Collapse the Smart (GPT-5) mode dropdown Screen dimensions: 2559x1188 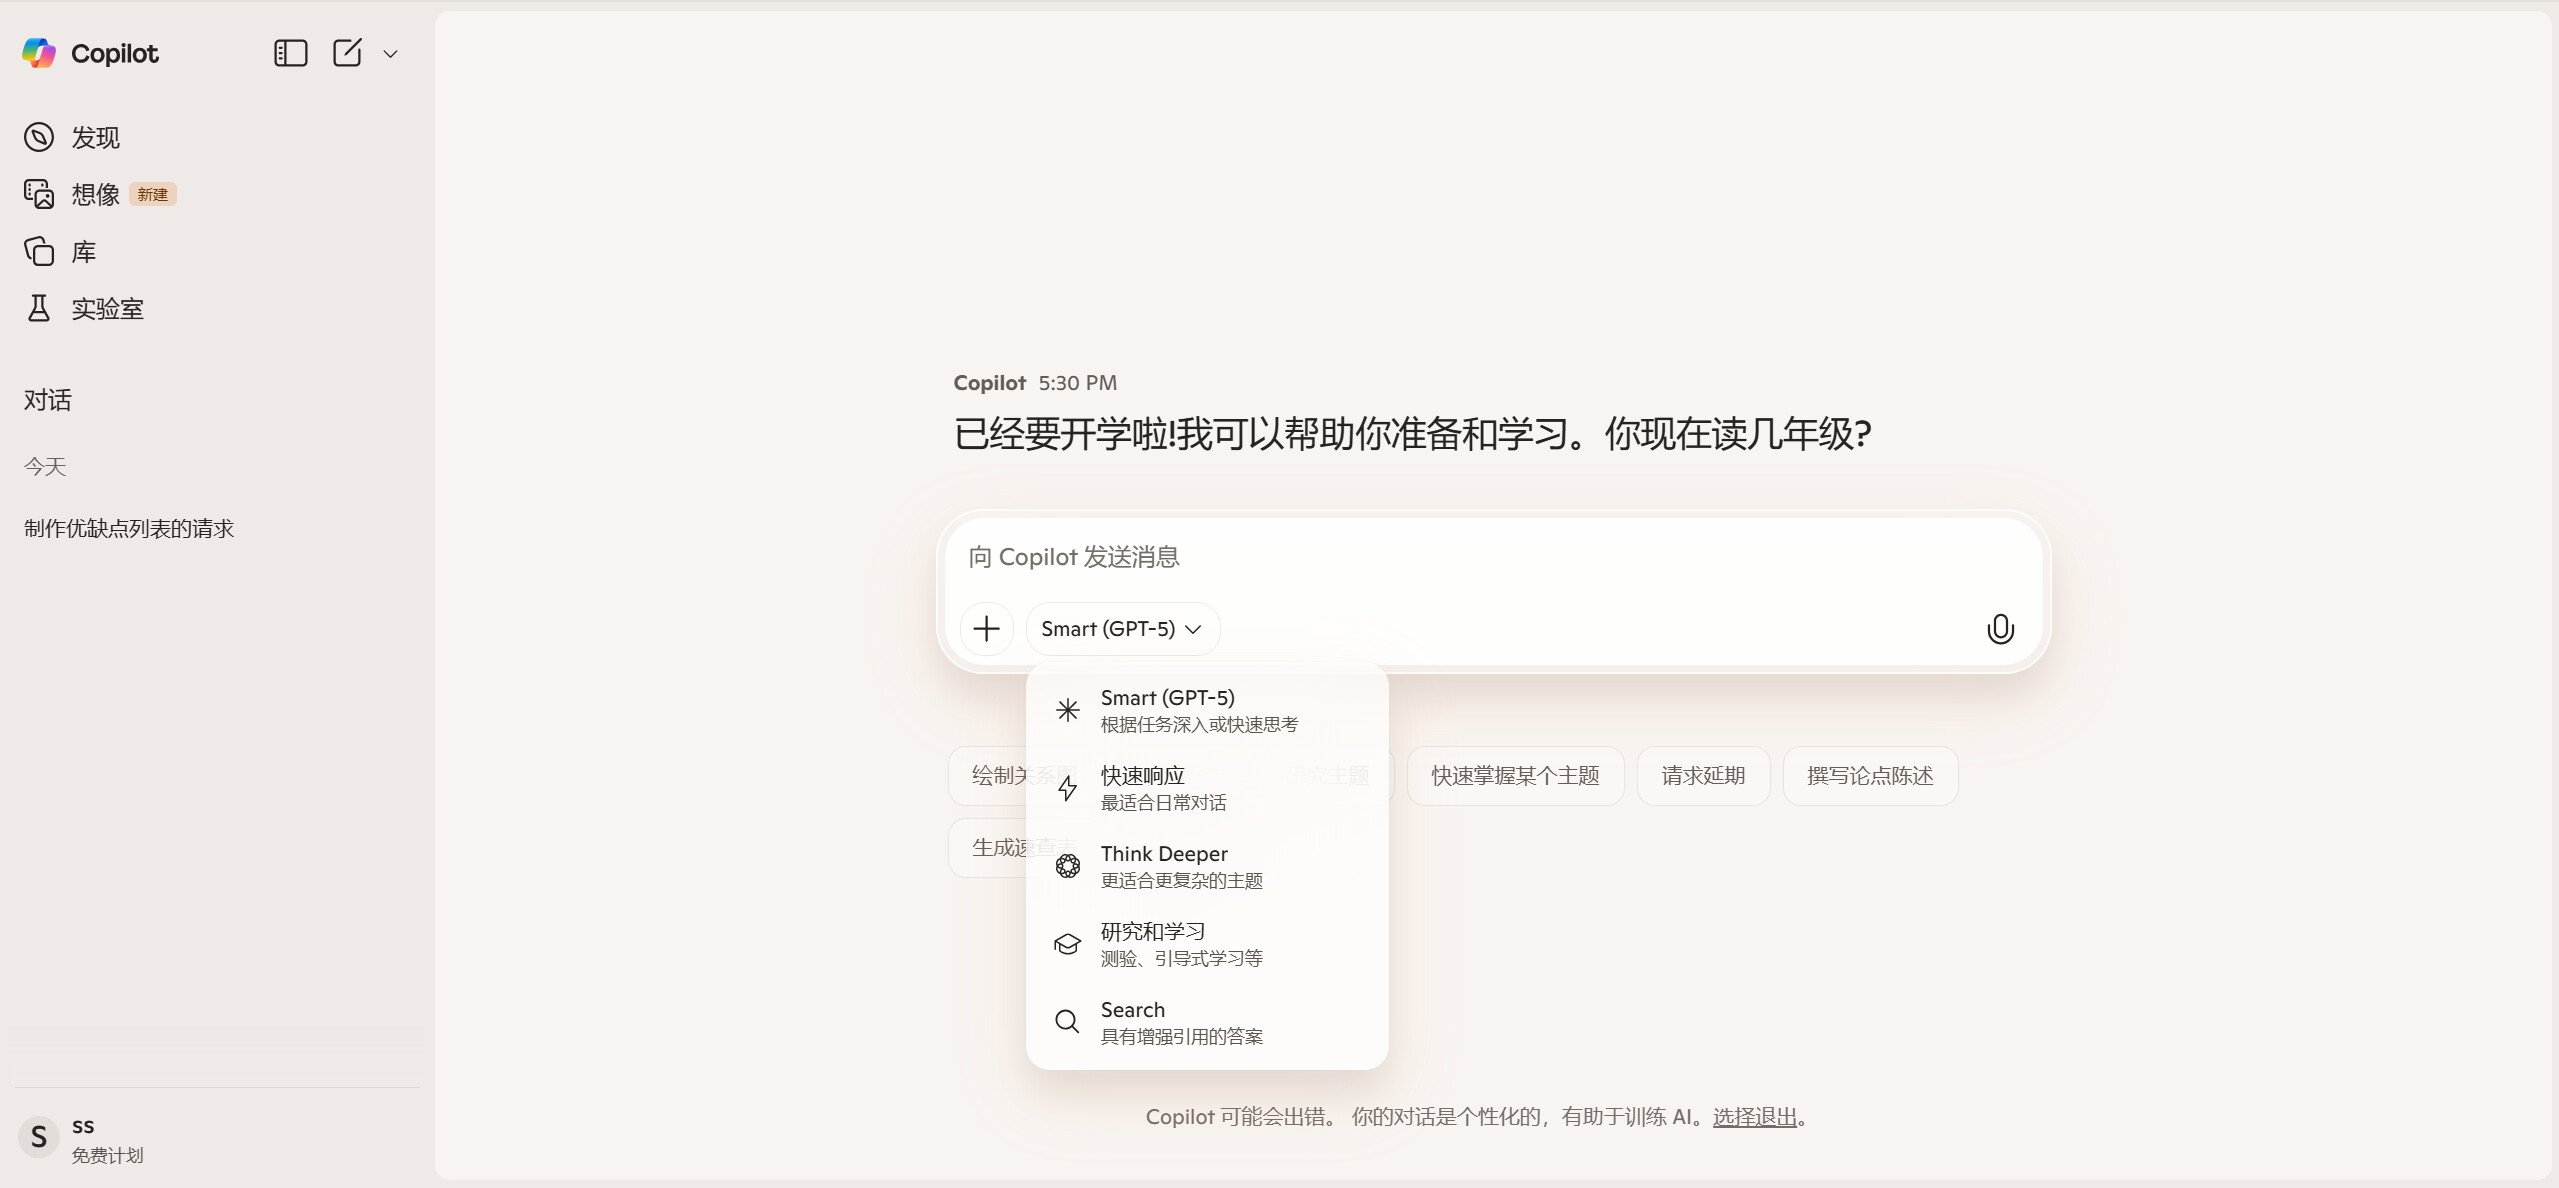[x=1121, y=629]
